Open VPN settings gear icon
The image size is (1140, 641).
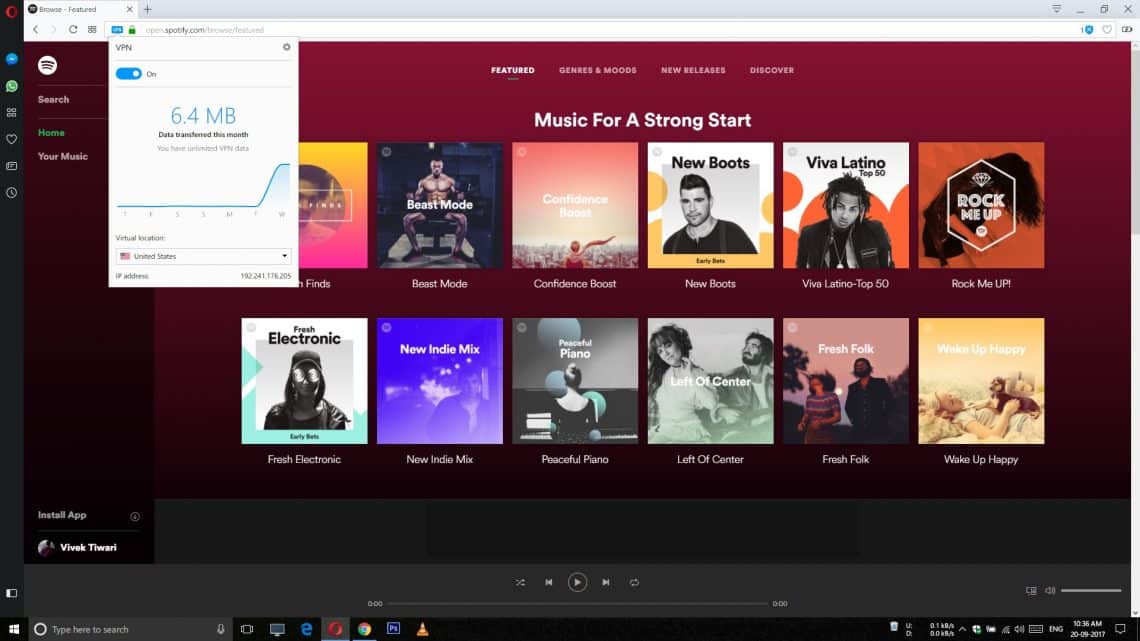tap(286, 47)
